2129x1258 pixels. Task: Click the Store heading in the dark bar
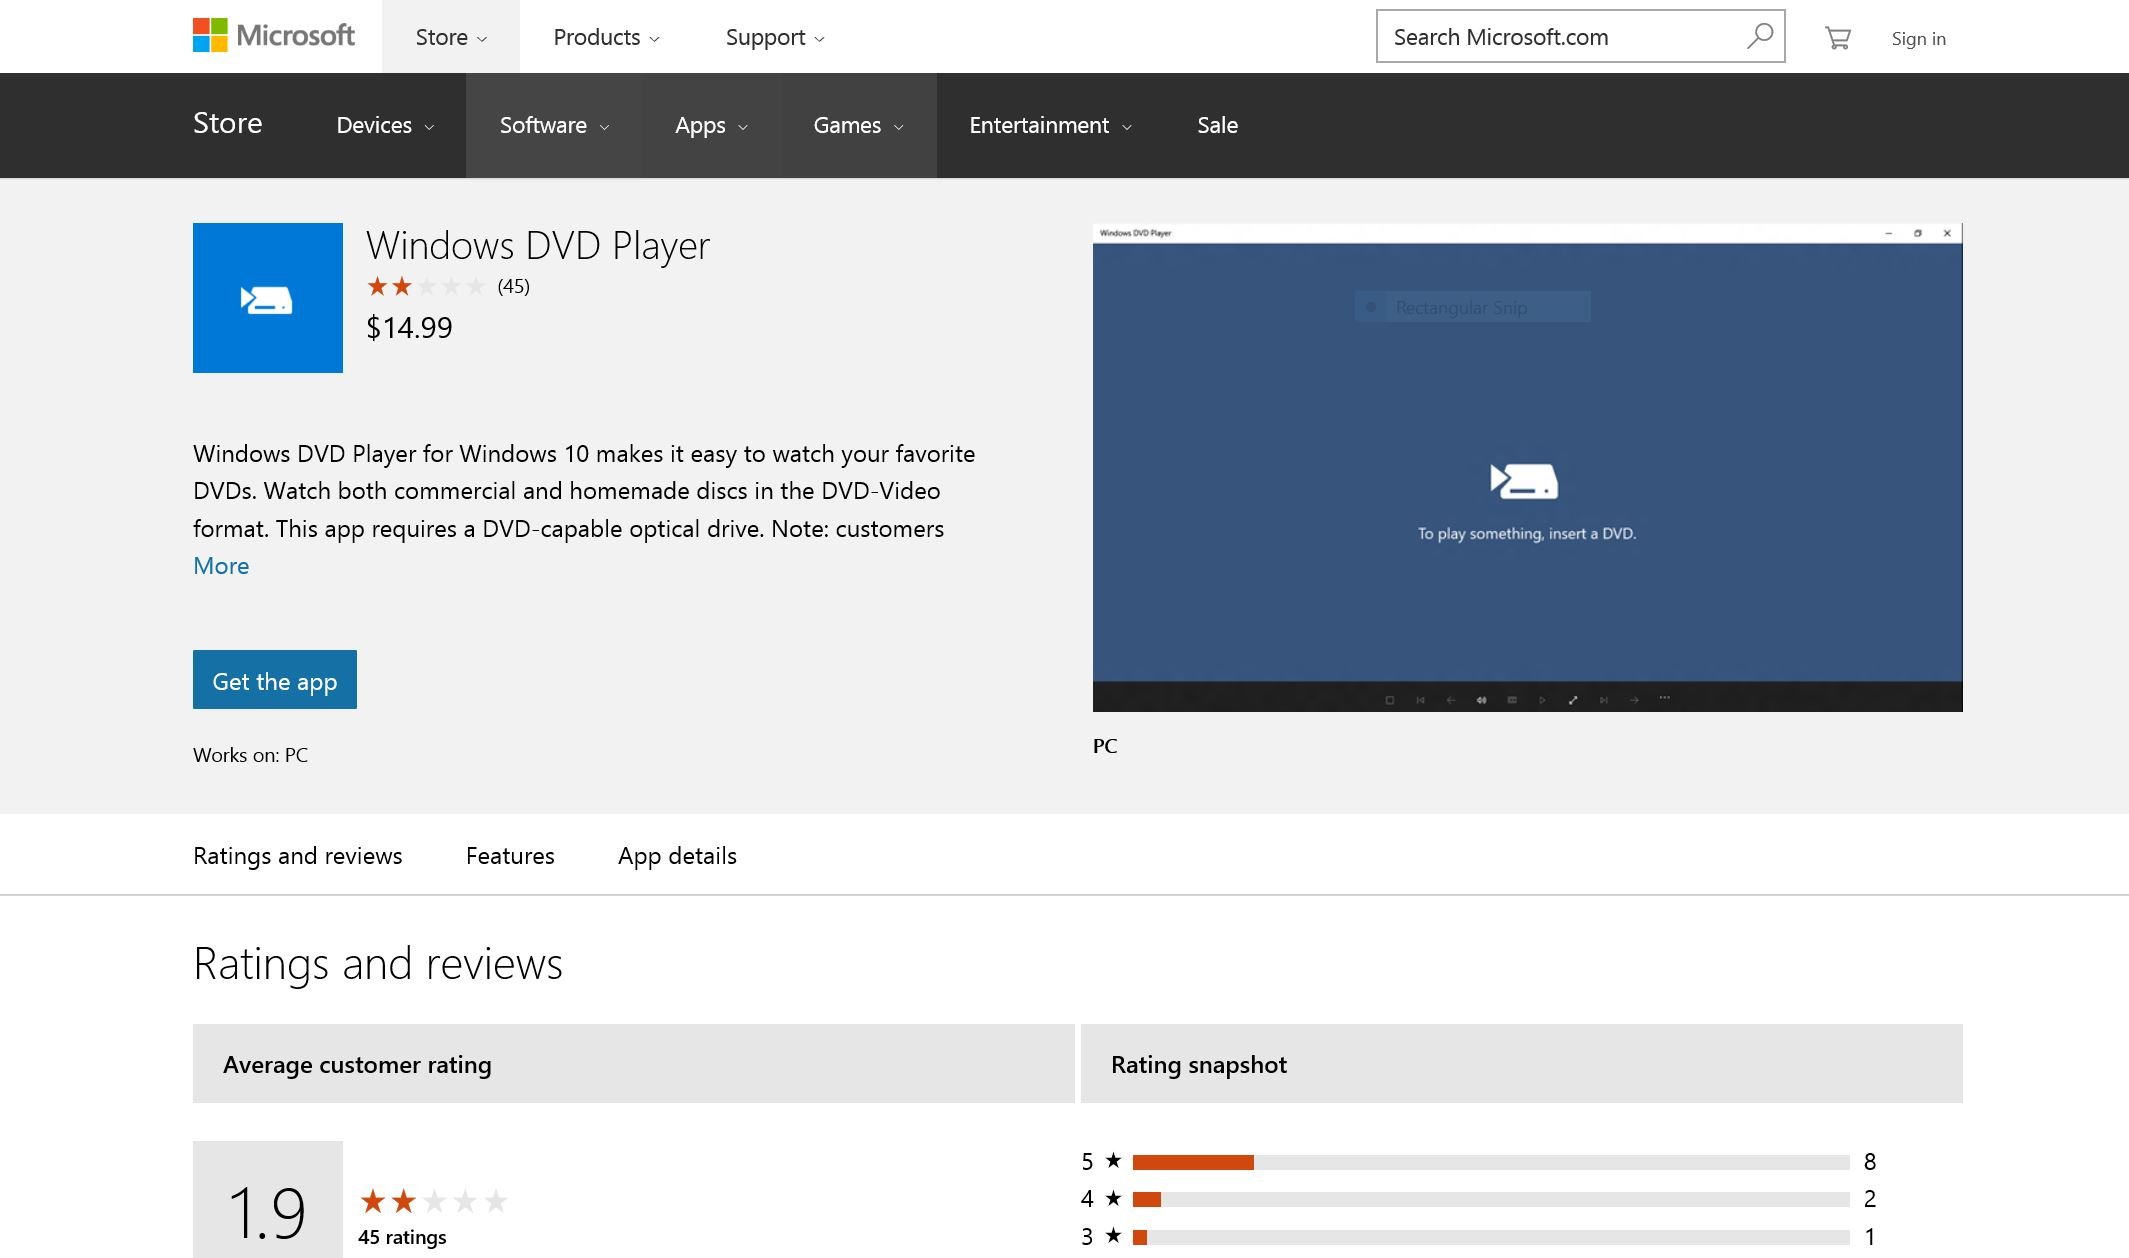point(228,123)
